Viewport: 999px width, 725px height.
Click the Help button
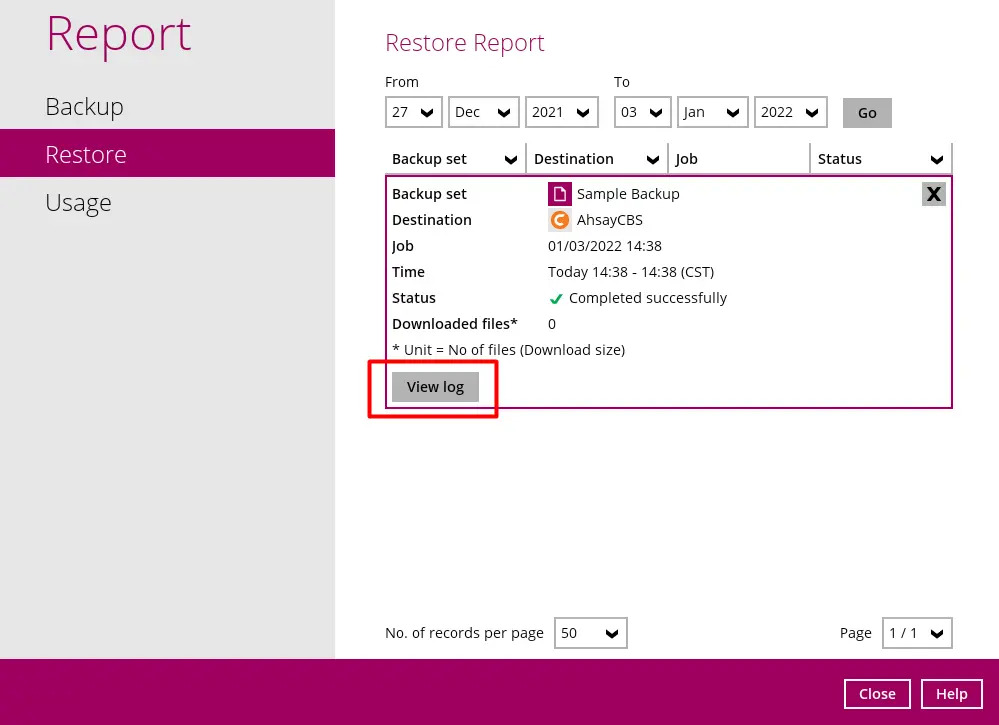point(951,694)
